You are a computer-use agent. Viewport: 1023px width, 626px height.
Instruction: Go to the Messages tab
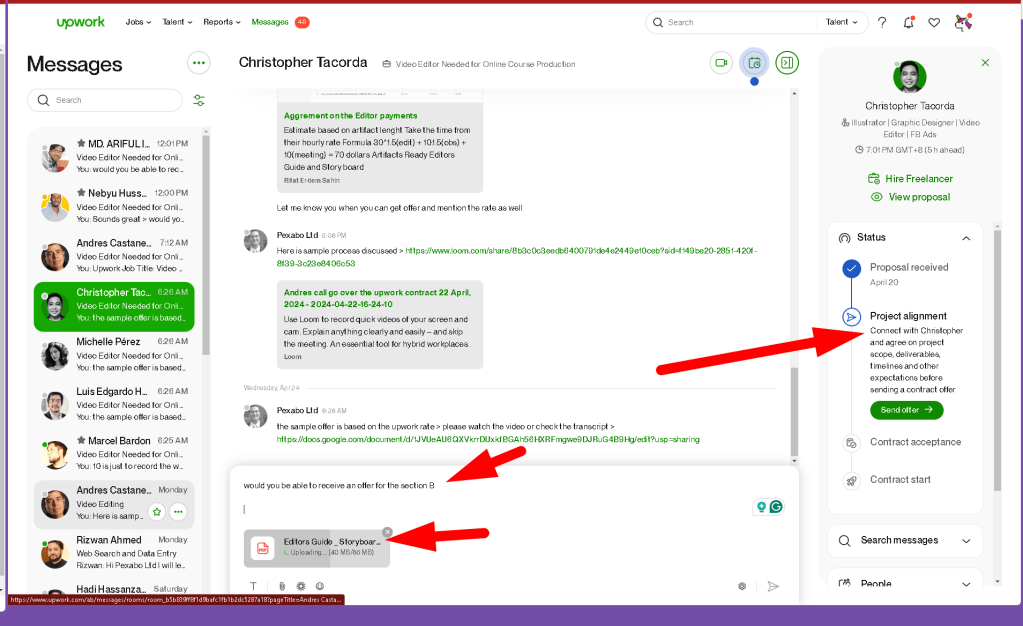click(x=270, y=22)
